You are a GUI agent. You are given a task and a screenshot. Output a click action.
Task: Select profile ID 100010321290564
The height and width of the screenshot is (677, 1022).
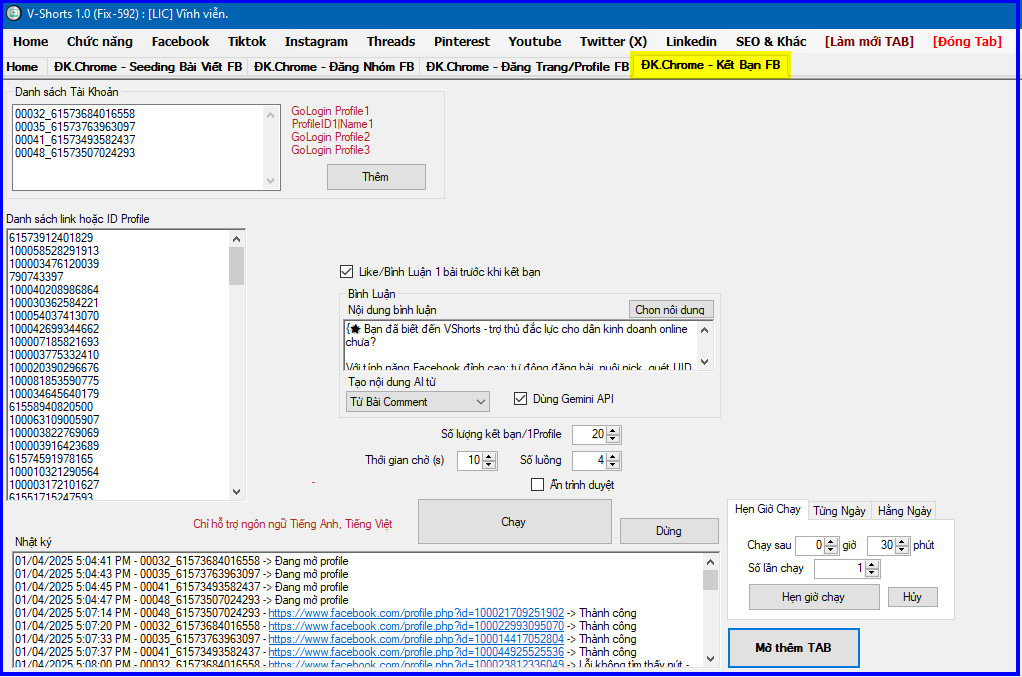point(54,472)
